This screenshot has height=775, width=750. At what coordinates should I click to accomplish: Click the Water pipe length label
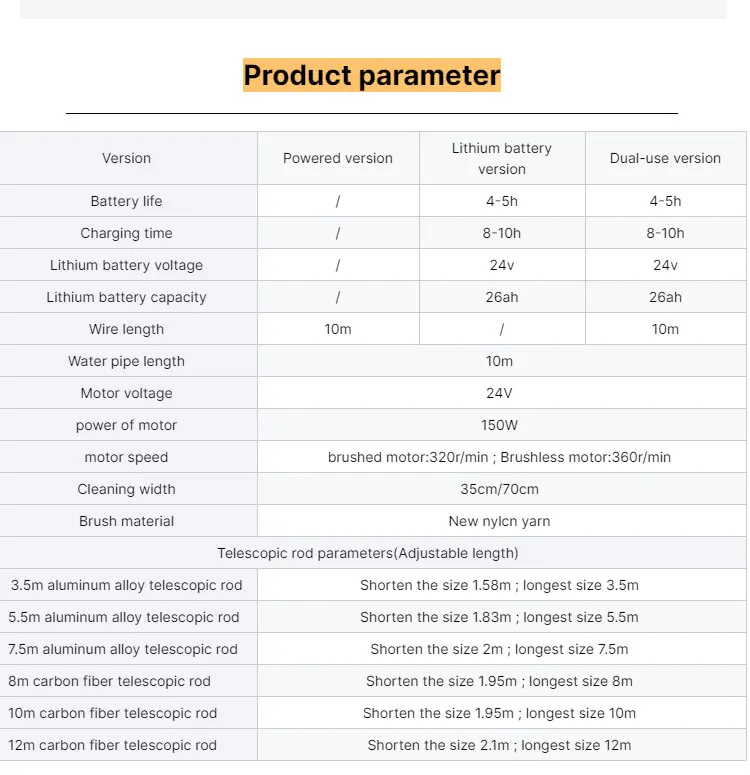[126, 361]
